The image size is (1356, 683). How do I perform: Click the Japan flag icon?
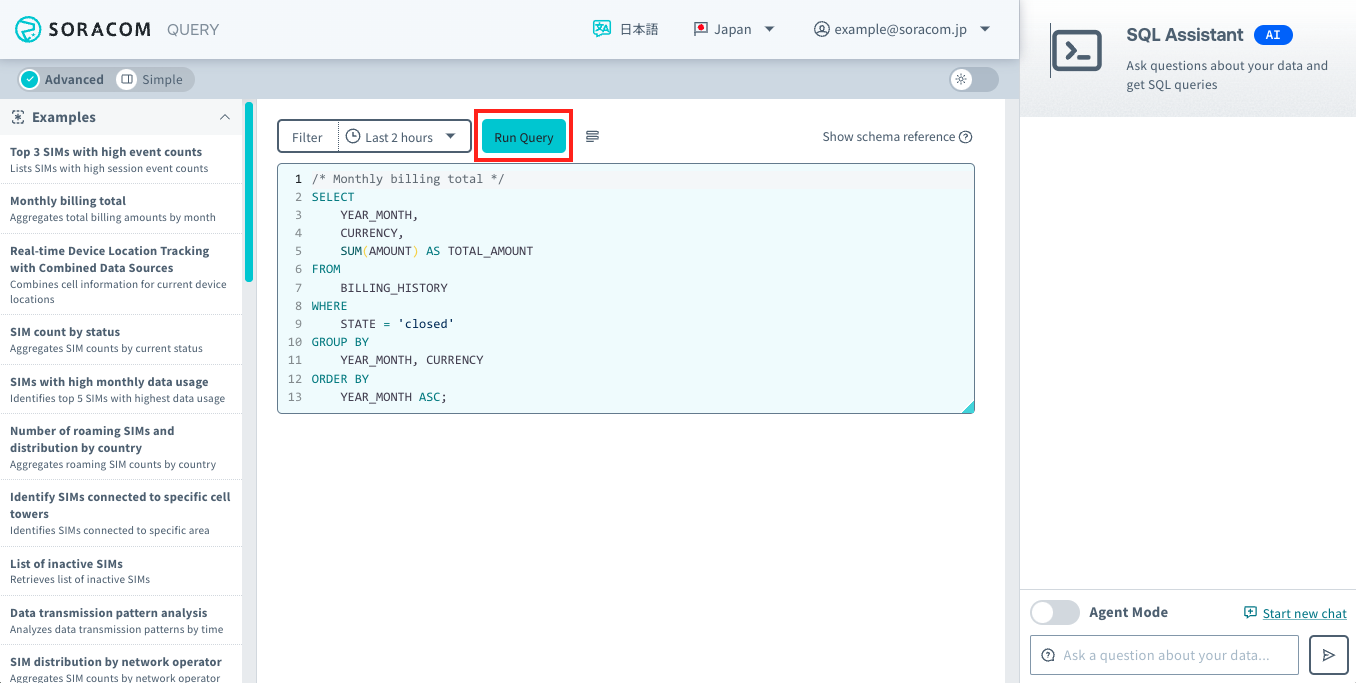coord(700,29)
